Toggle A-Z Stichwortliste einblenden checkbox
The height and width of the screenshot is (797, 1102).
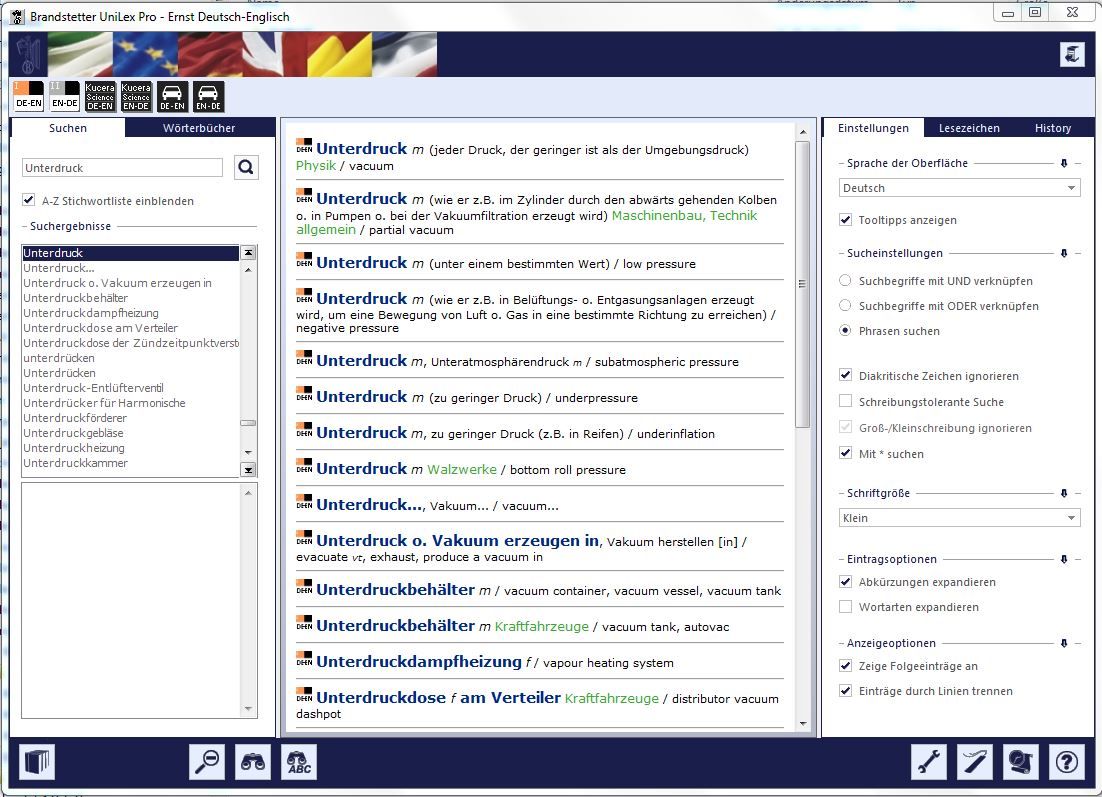click(29, 201)
